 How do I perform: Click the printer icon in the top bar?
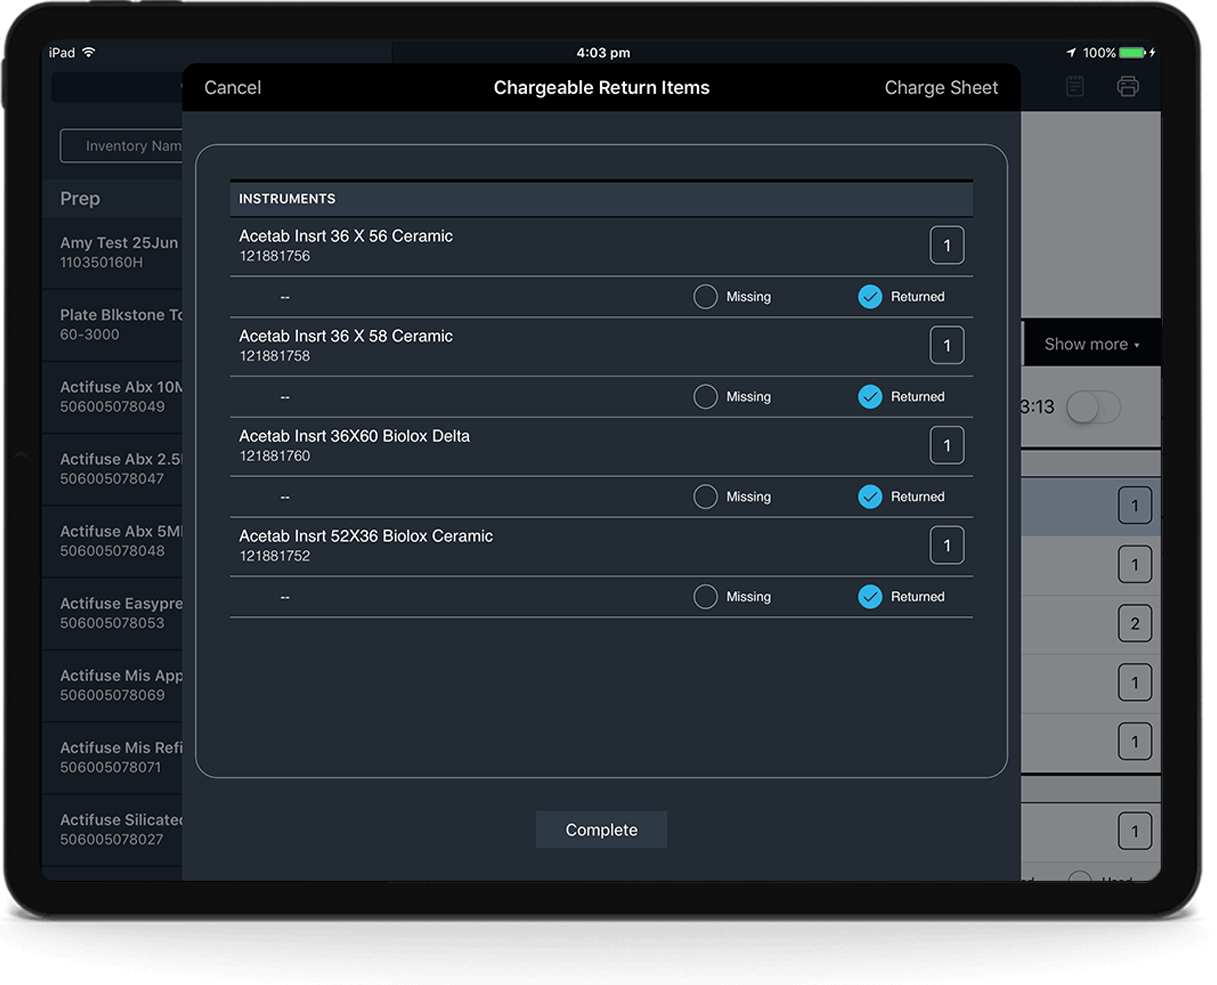pos(1127,87)
